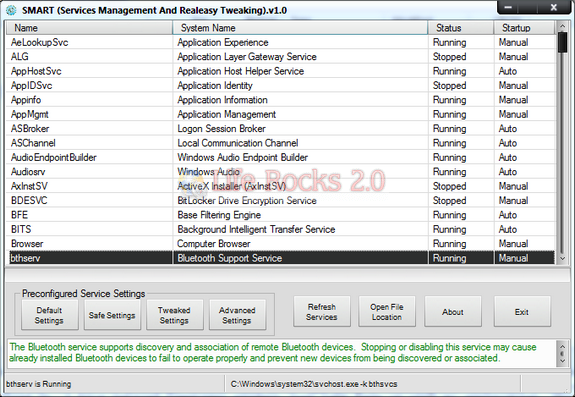
Task: Click Stopped status of the ALG row
Action: click(450, 57)
